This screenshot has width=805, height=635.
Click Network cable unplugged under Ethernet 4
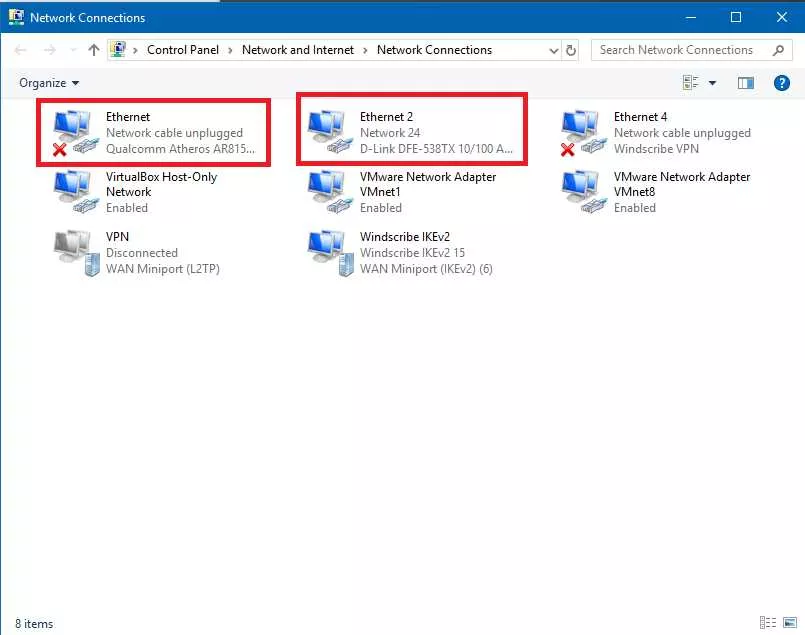[682, 133]
